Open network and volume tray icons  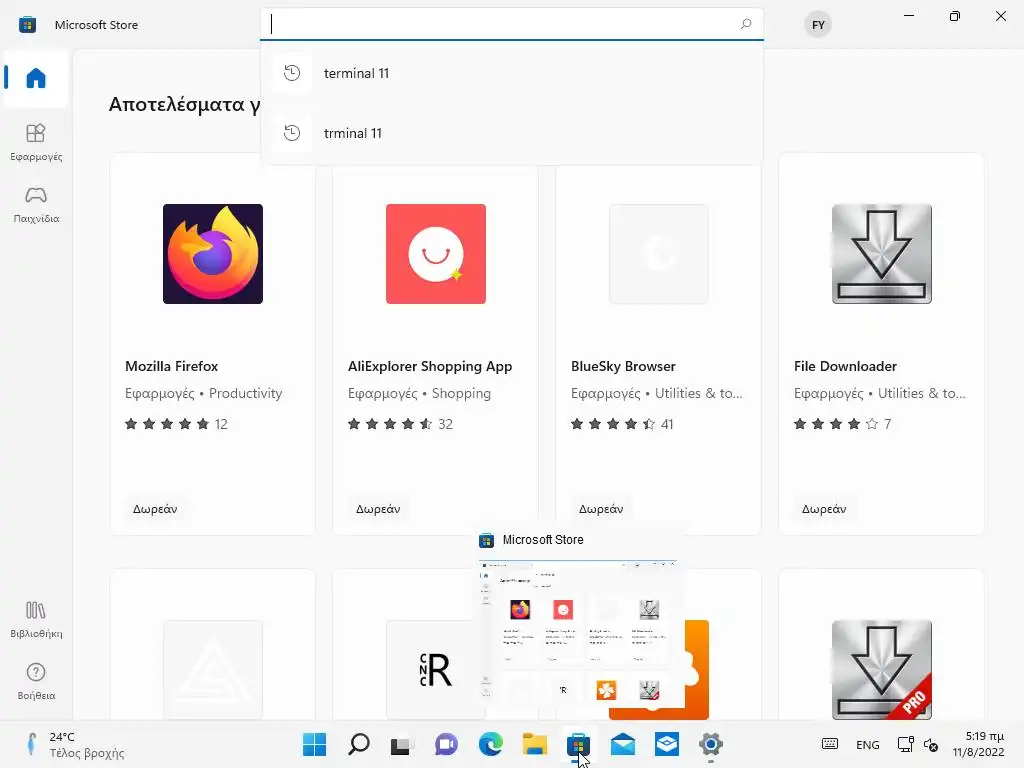pos(918,744)
